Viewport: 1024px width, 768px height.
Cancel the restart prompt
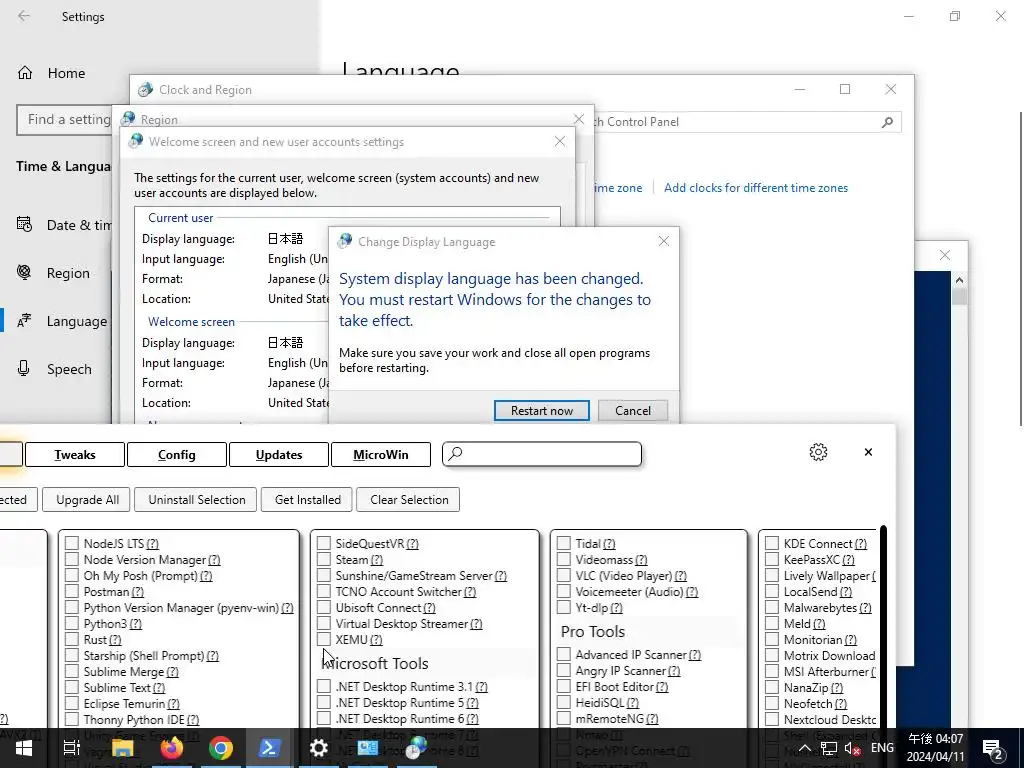click(633, 411)
